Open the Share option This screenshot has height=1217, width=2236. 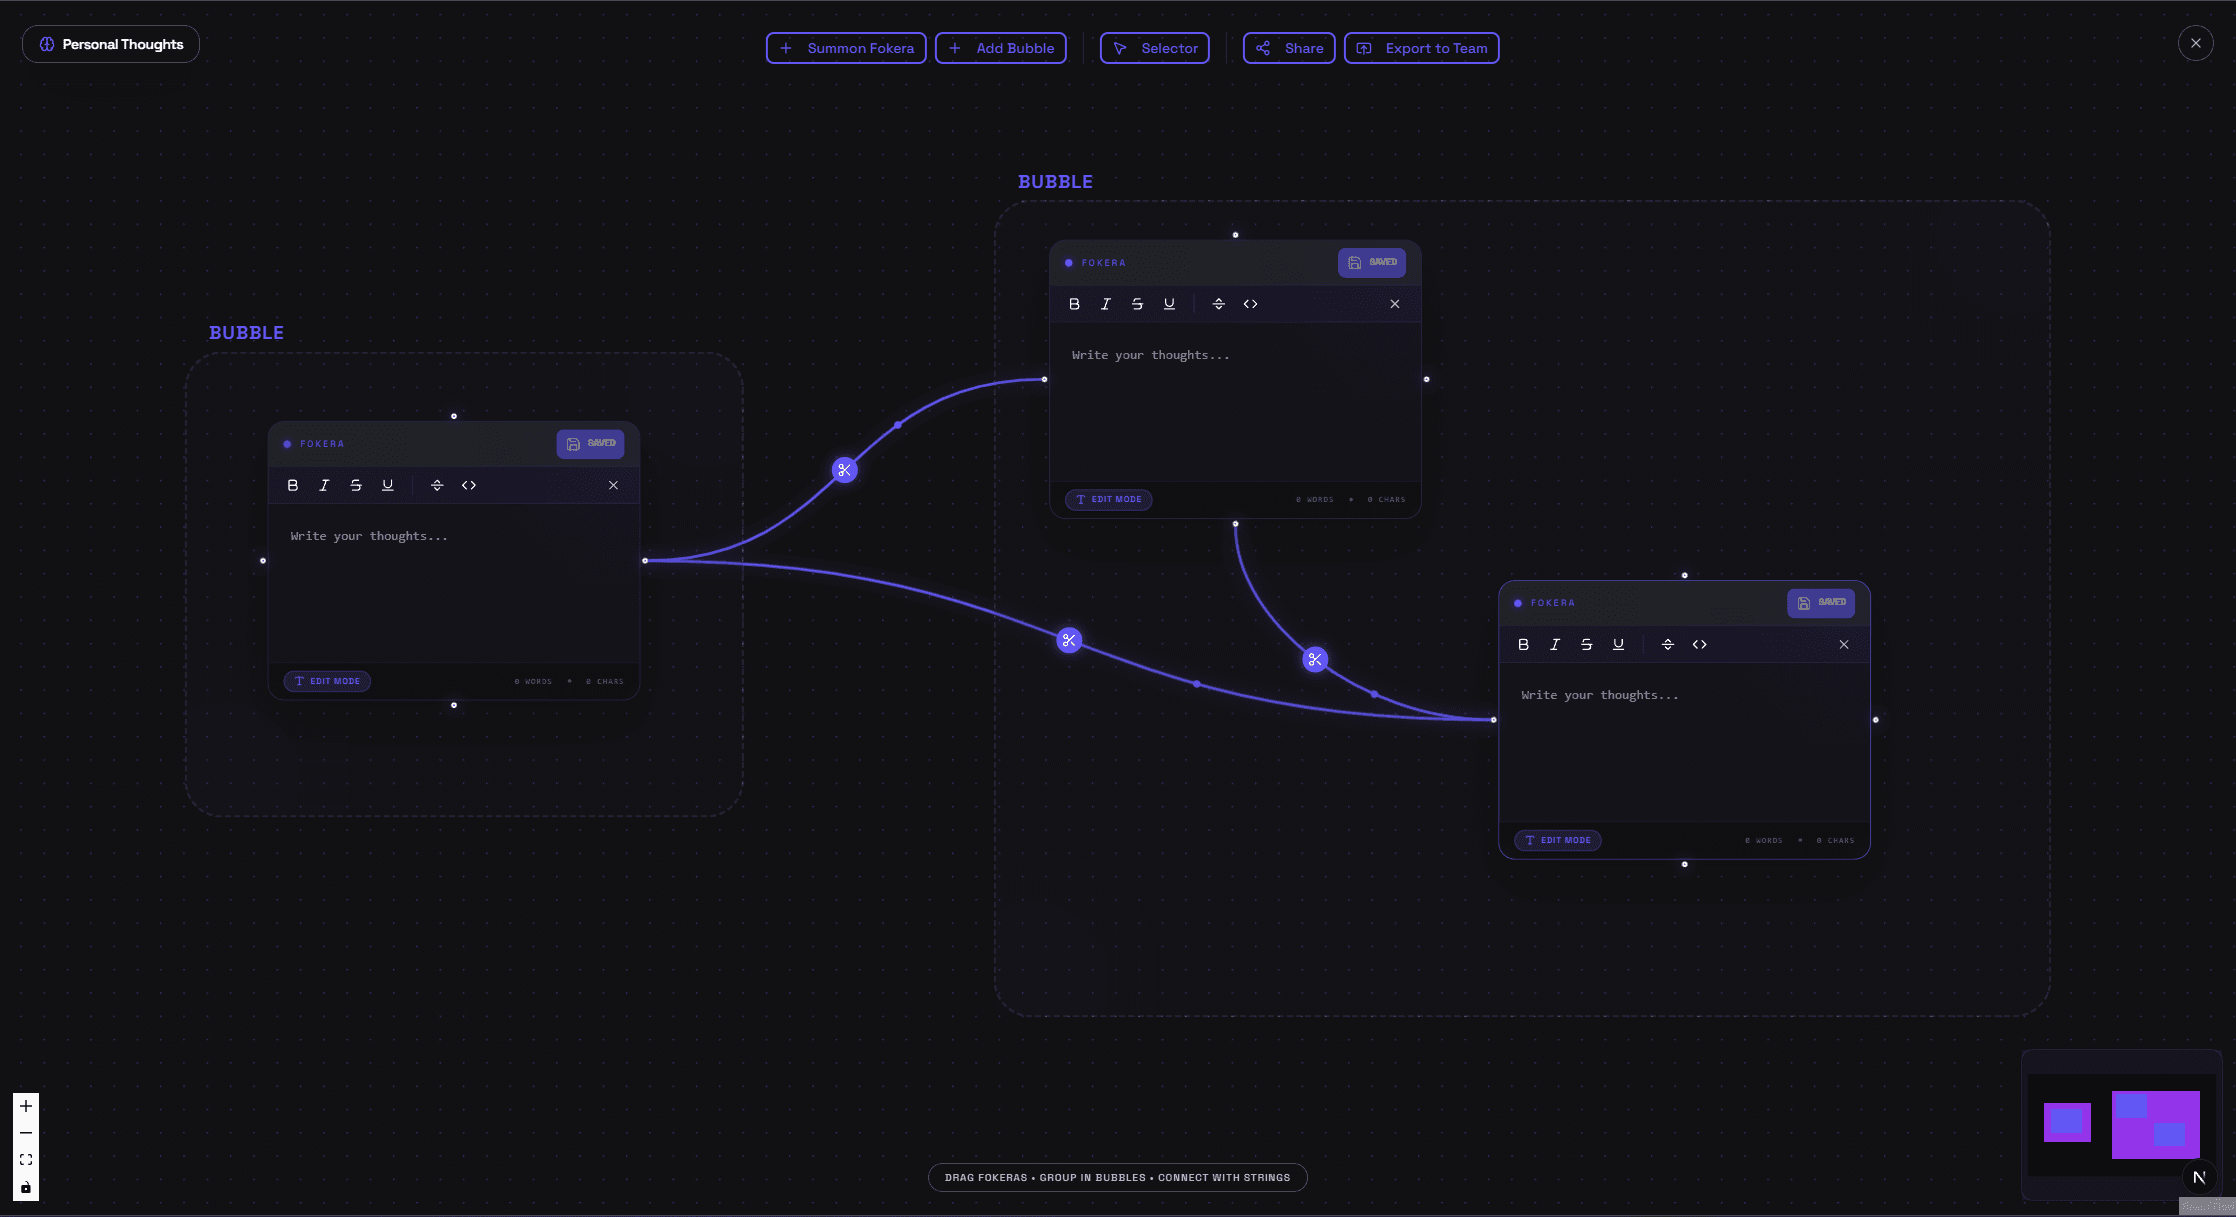point(1289,48)
